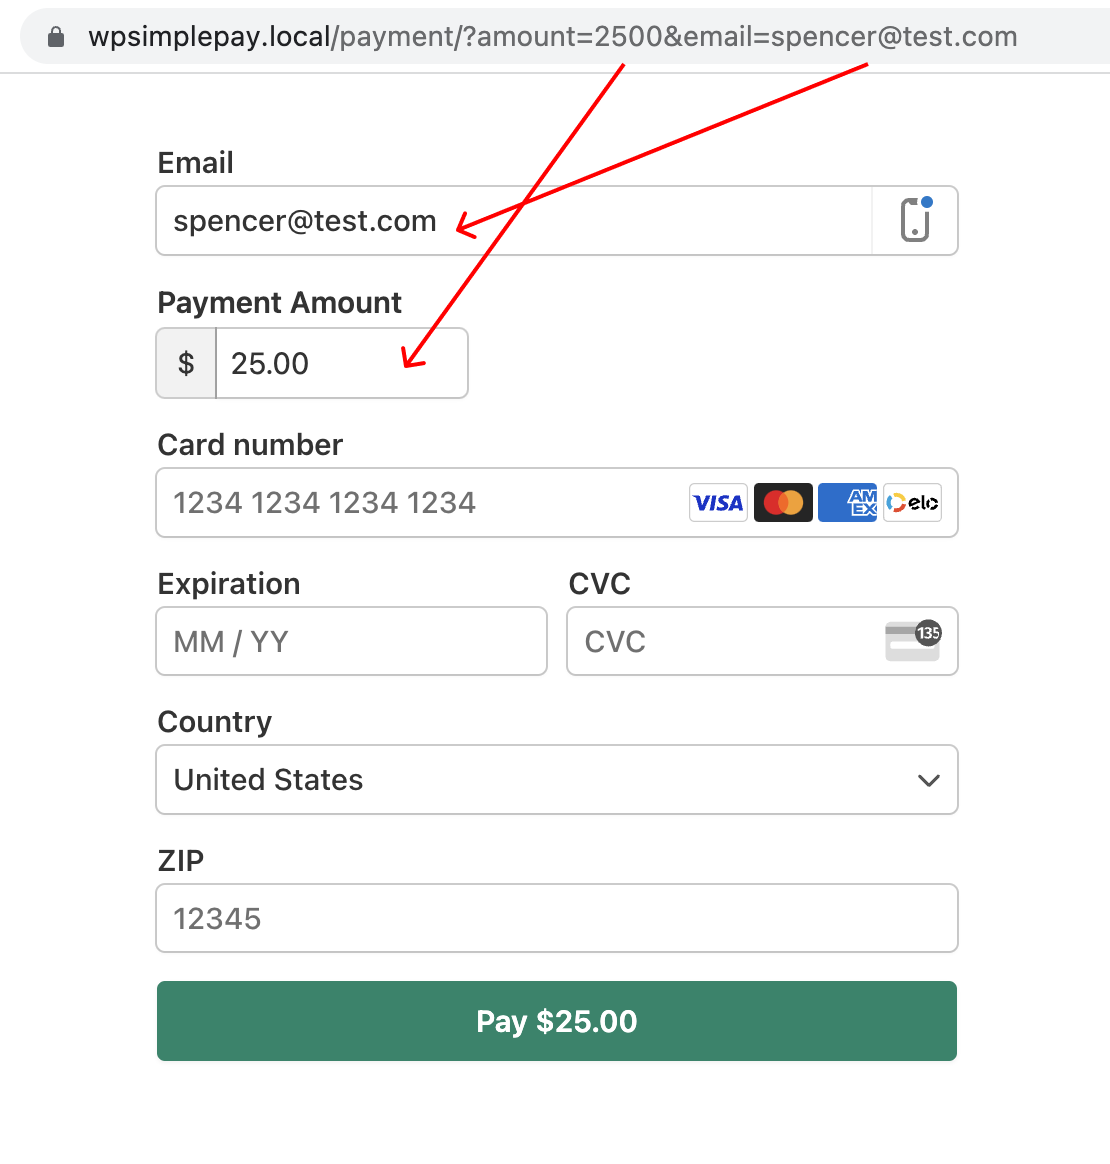Click the Mastercard logo

pyautogui.click(x=783, y=503)
